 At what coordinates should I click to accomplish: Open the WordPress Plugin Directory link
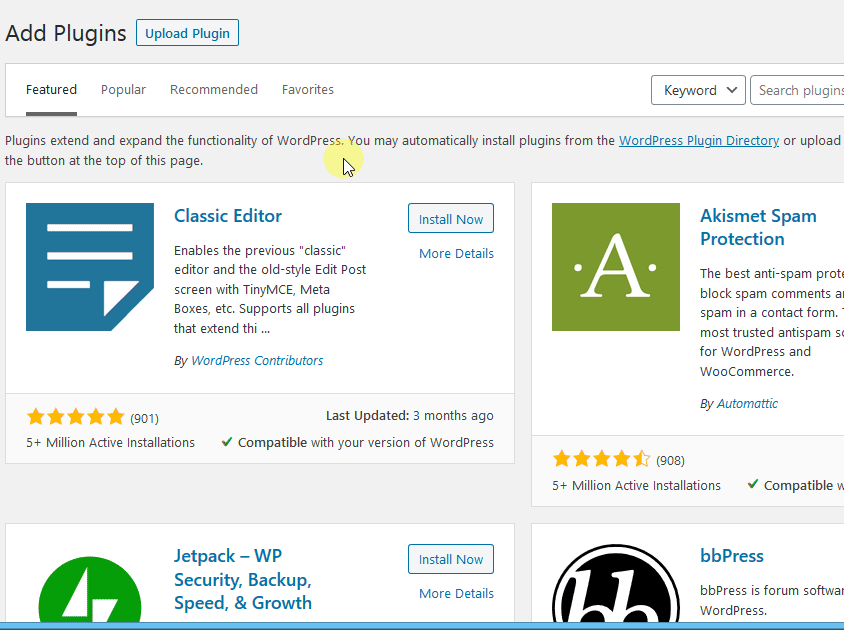coord(698,141)
